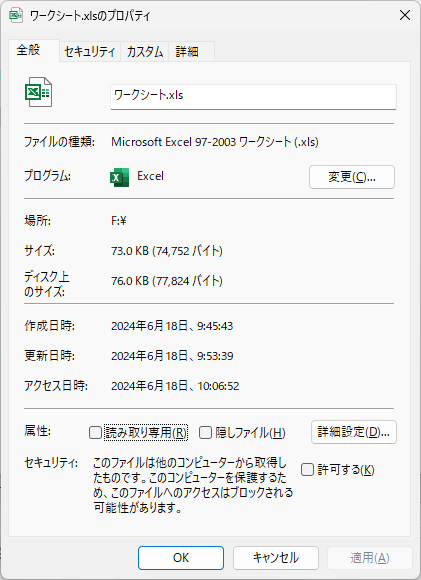The height and width of the screenshot is (580, 421).
Task: Switch to the セキュリティ tab
Action: (x=90, y=51)
